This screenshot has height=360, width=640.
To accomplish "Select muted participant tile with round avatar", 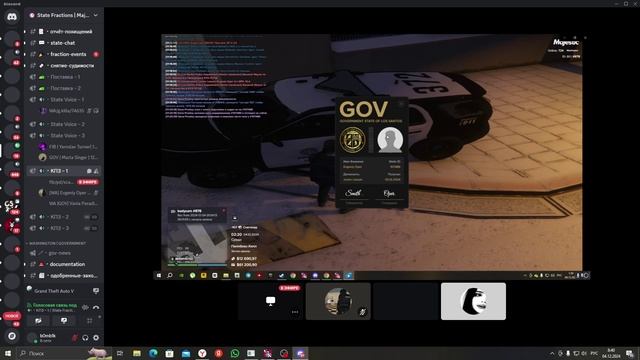I will pyautogui.click(x=338, y=301).
